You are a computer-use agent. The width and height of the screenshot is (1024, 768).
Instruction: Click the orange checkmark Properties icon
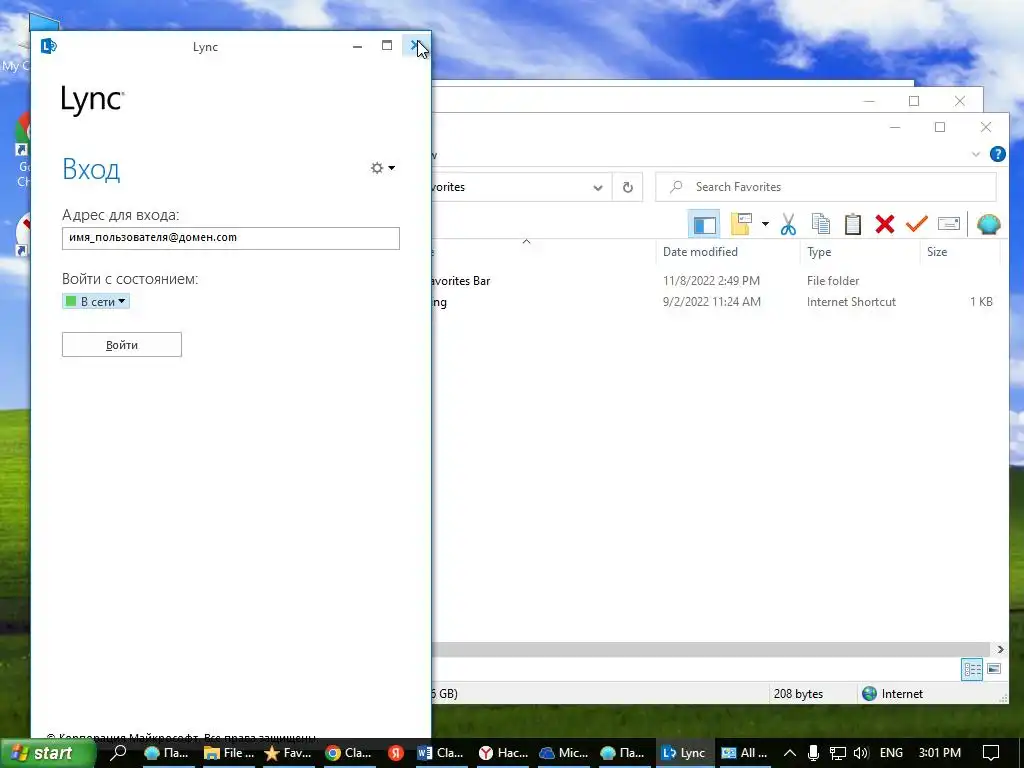click(x=916, y=224)
